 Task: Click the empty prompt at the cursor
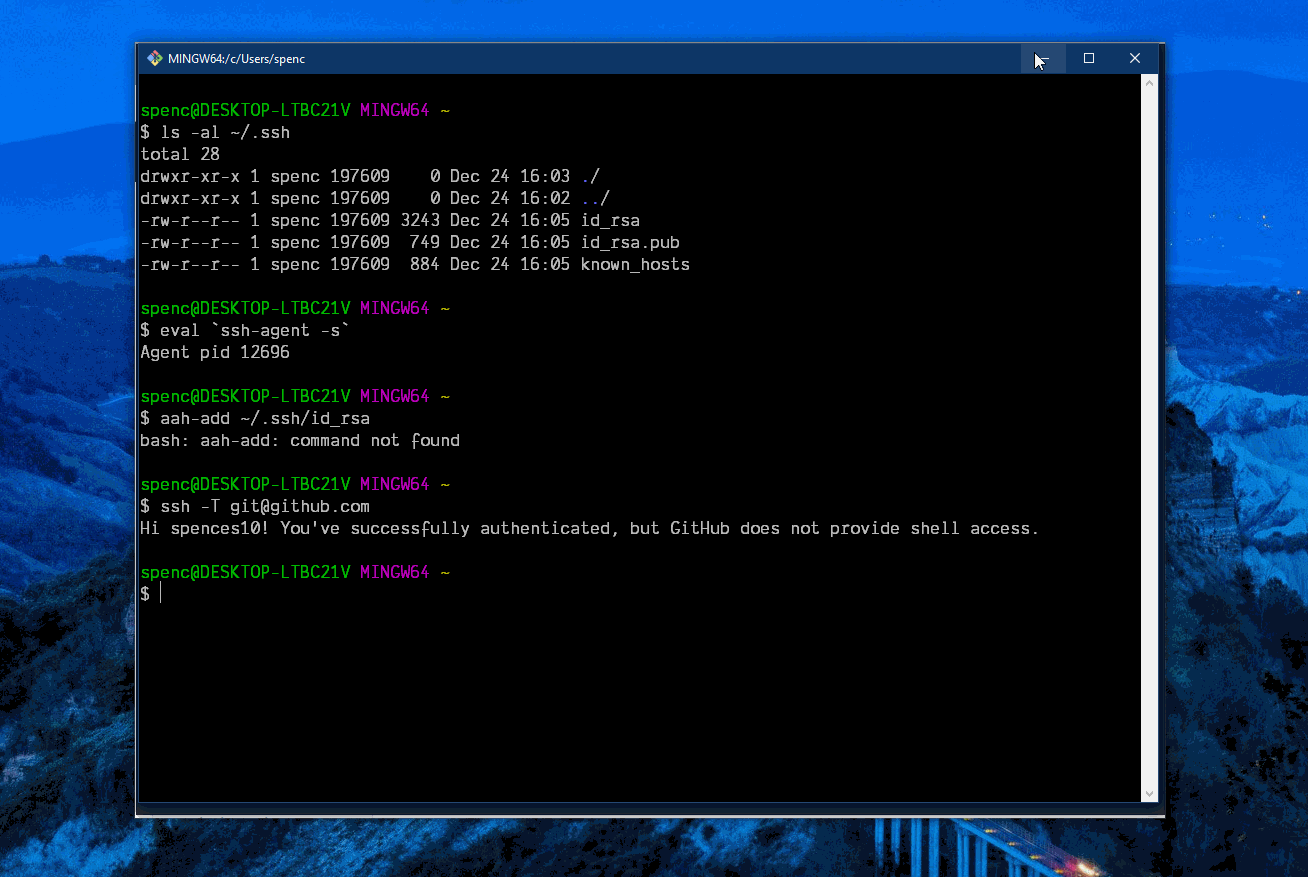160,594
